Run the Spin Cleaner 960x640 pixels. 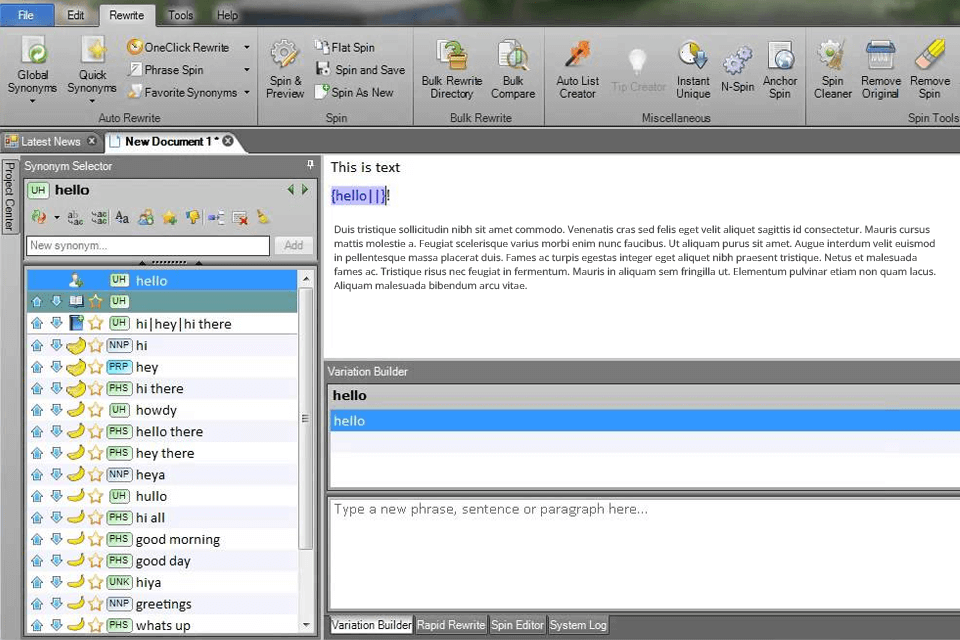[x=832, y=69]
